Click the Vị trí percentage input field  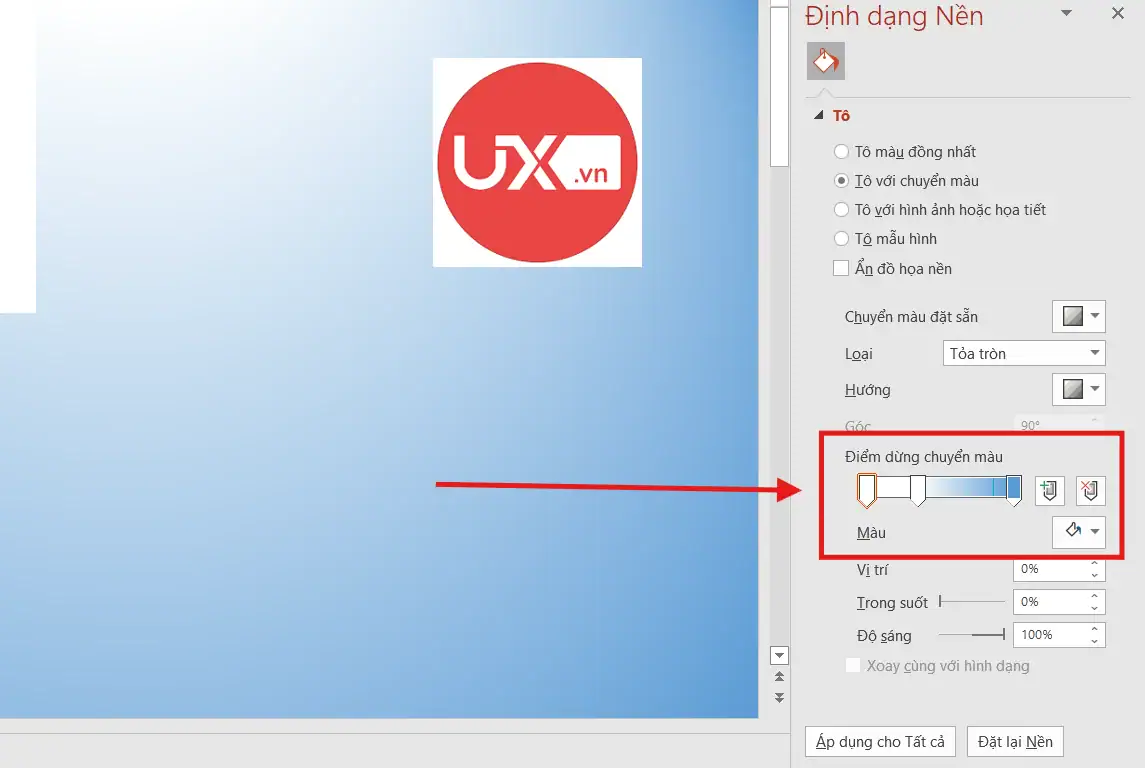point(1050,569)
